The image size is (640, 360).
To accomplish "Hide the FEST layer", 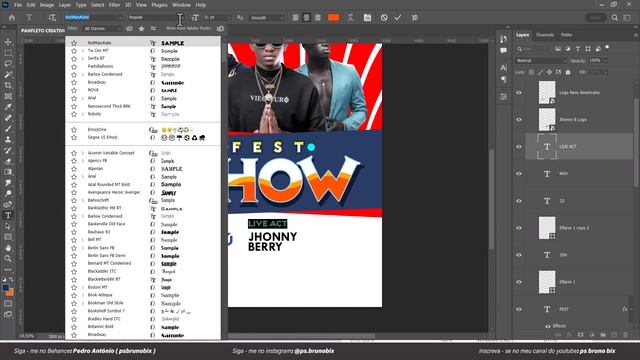I will click(x=519, y=309).
